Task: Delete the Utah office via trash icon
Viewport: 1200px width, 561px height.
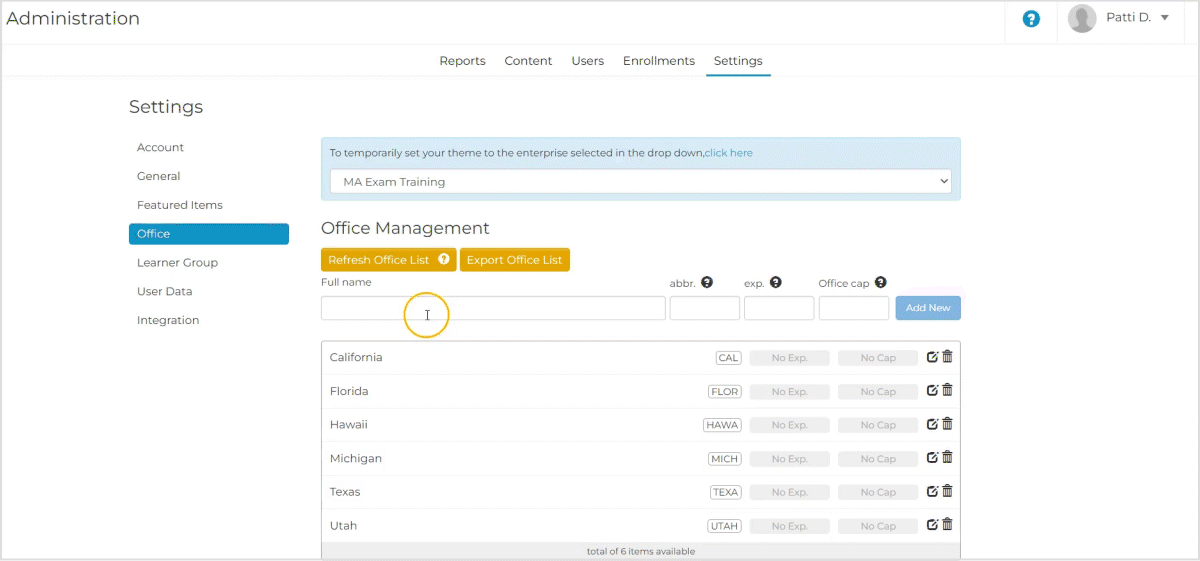Action: [948, 524]
